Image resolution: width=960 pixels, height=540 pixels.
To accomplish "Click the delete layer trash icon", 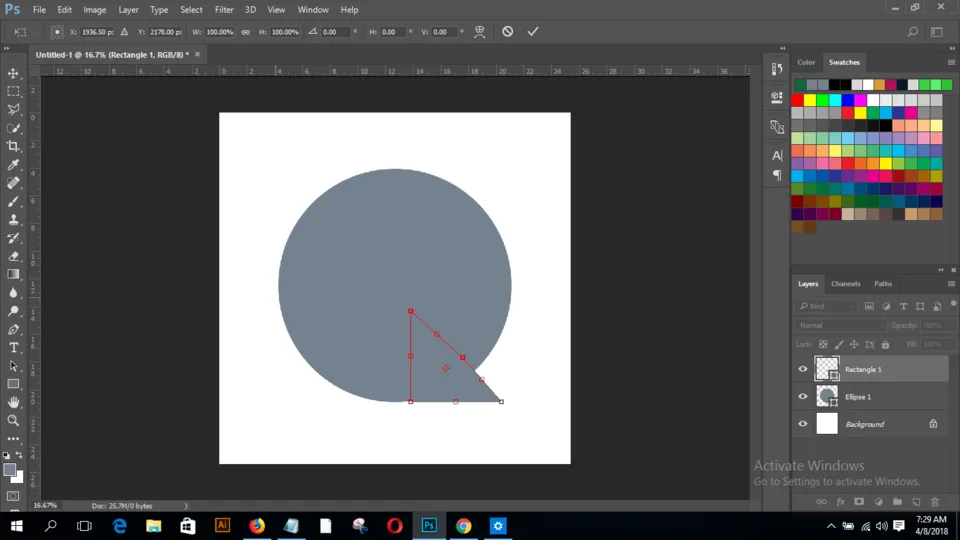I will [x=935, y=502].
